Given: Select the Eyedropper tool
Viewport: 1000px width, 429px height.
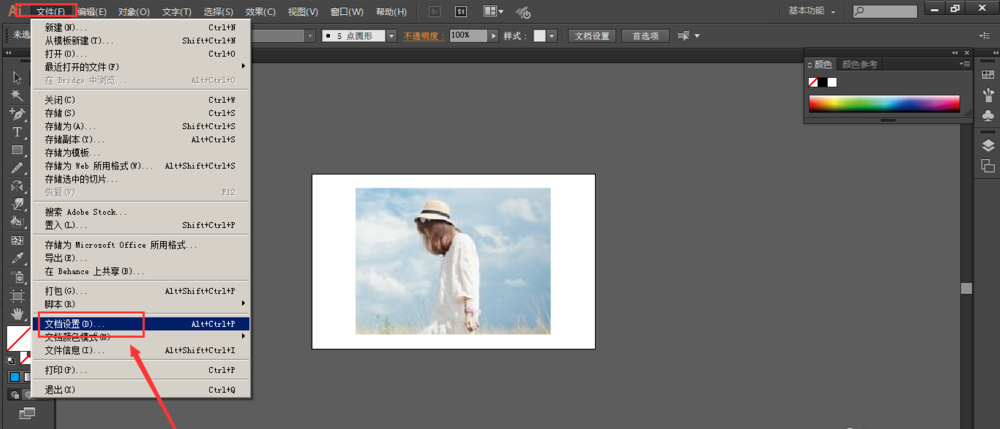Looking at the screenshot, I should [17, 259].
